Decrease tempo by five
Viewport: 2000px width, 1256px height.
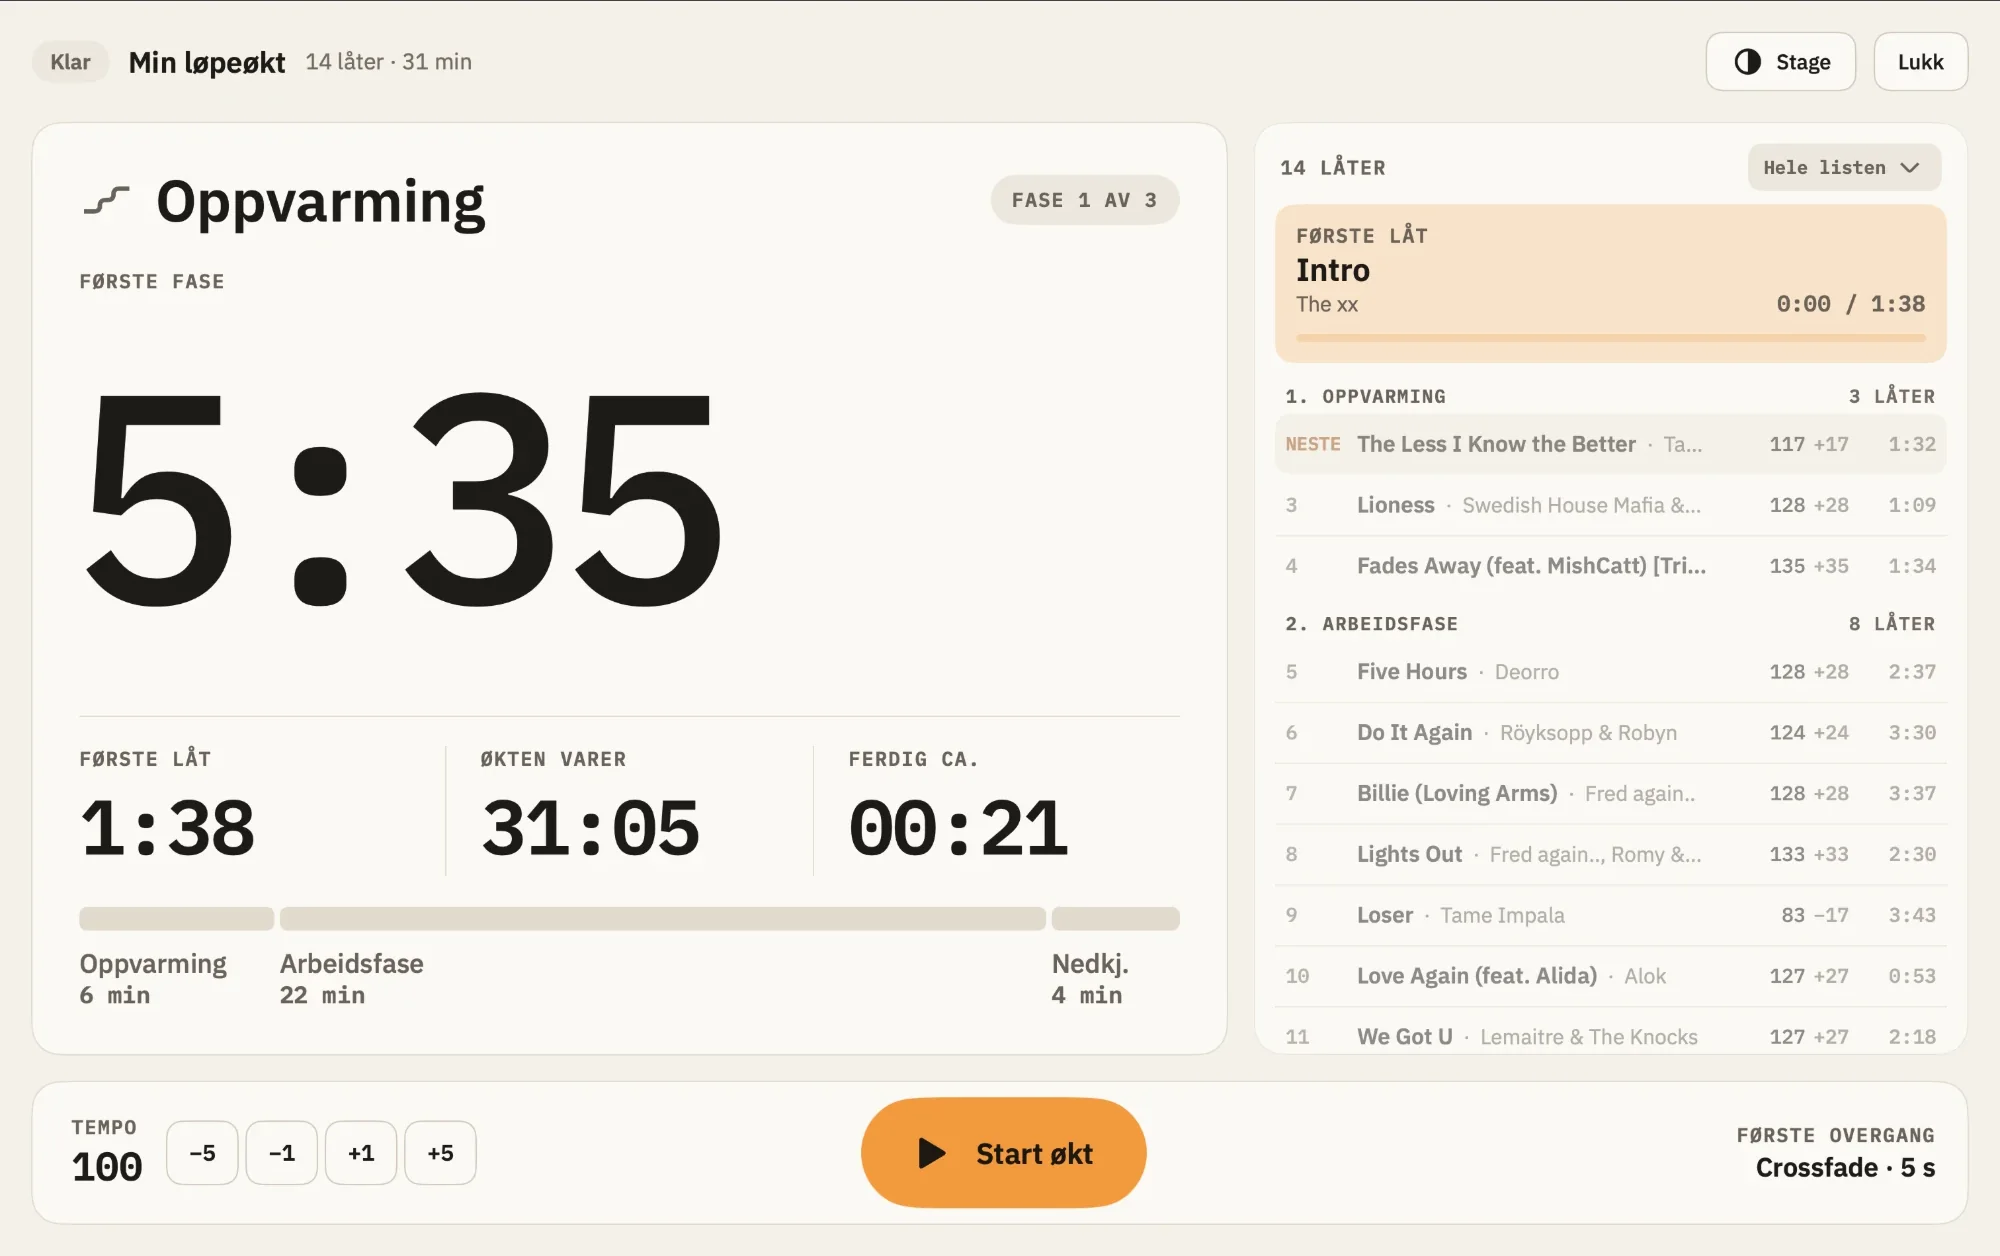[202, 1153]
